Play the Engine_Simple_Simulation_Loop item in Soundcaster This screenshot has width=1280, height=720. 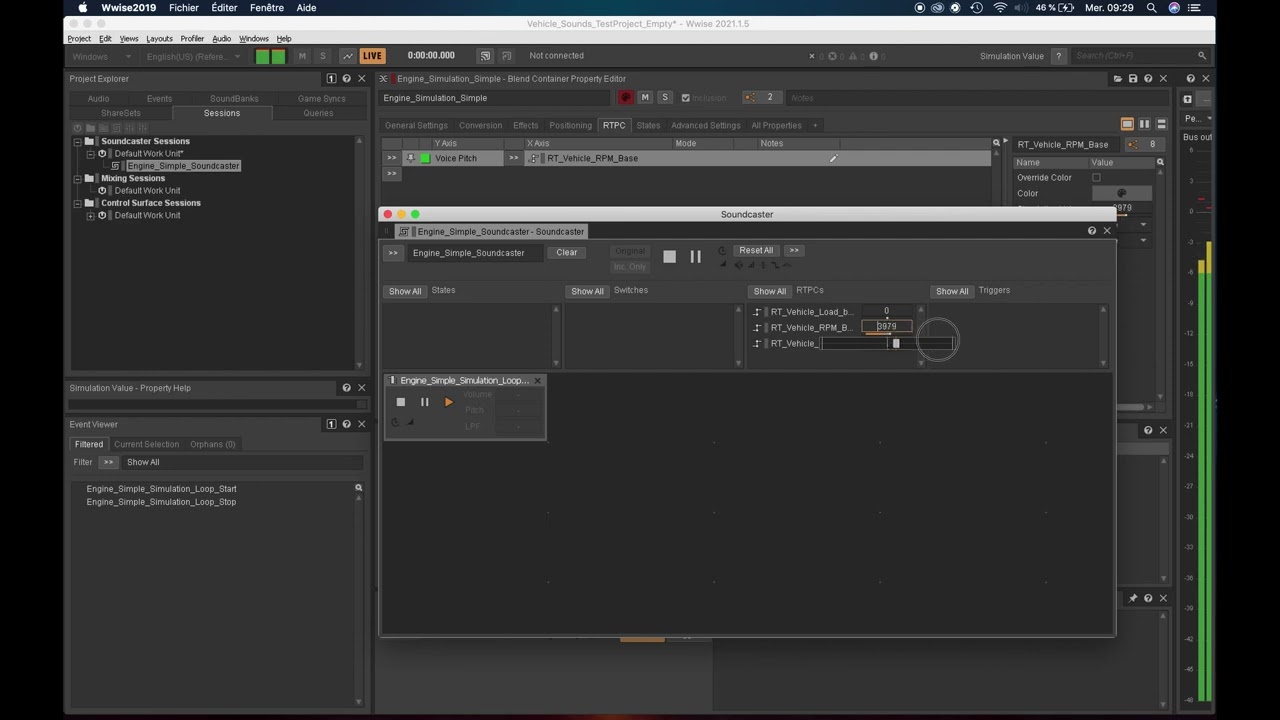click(448, 402)
